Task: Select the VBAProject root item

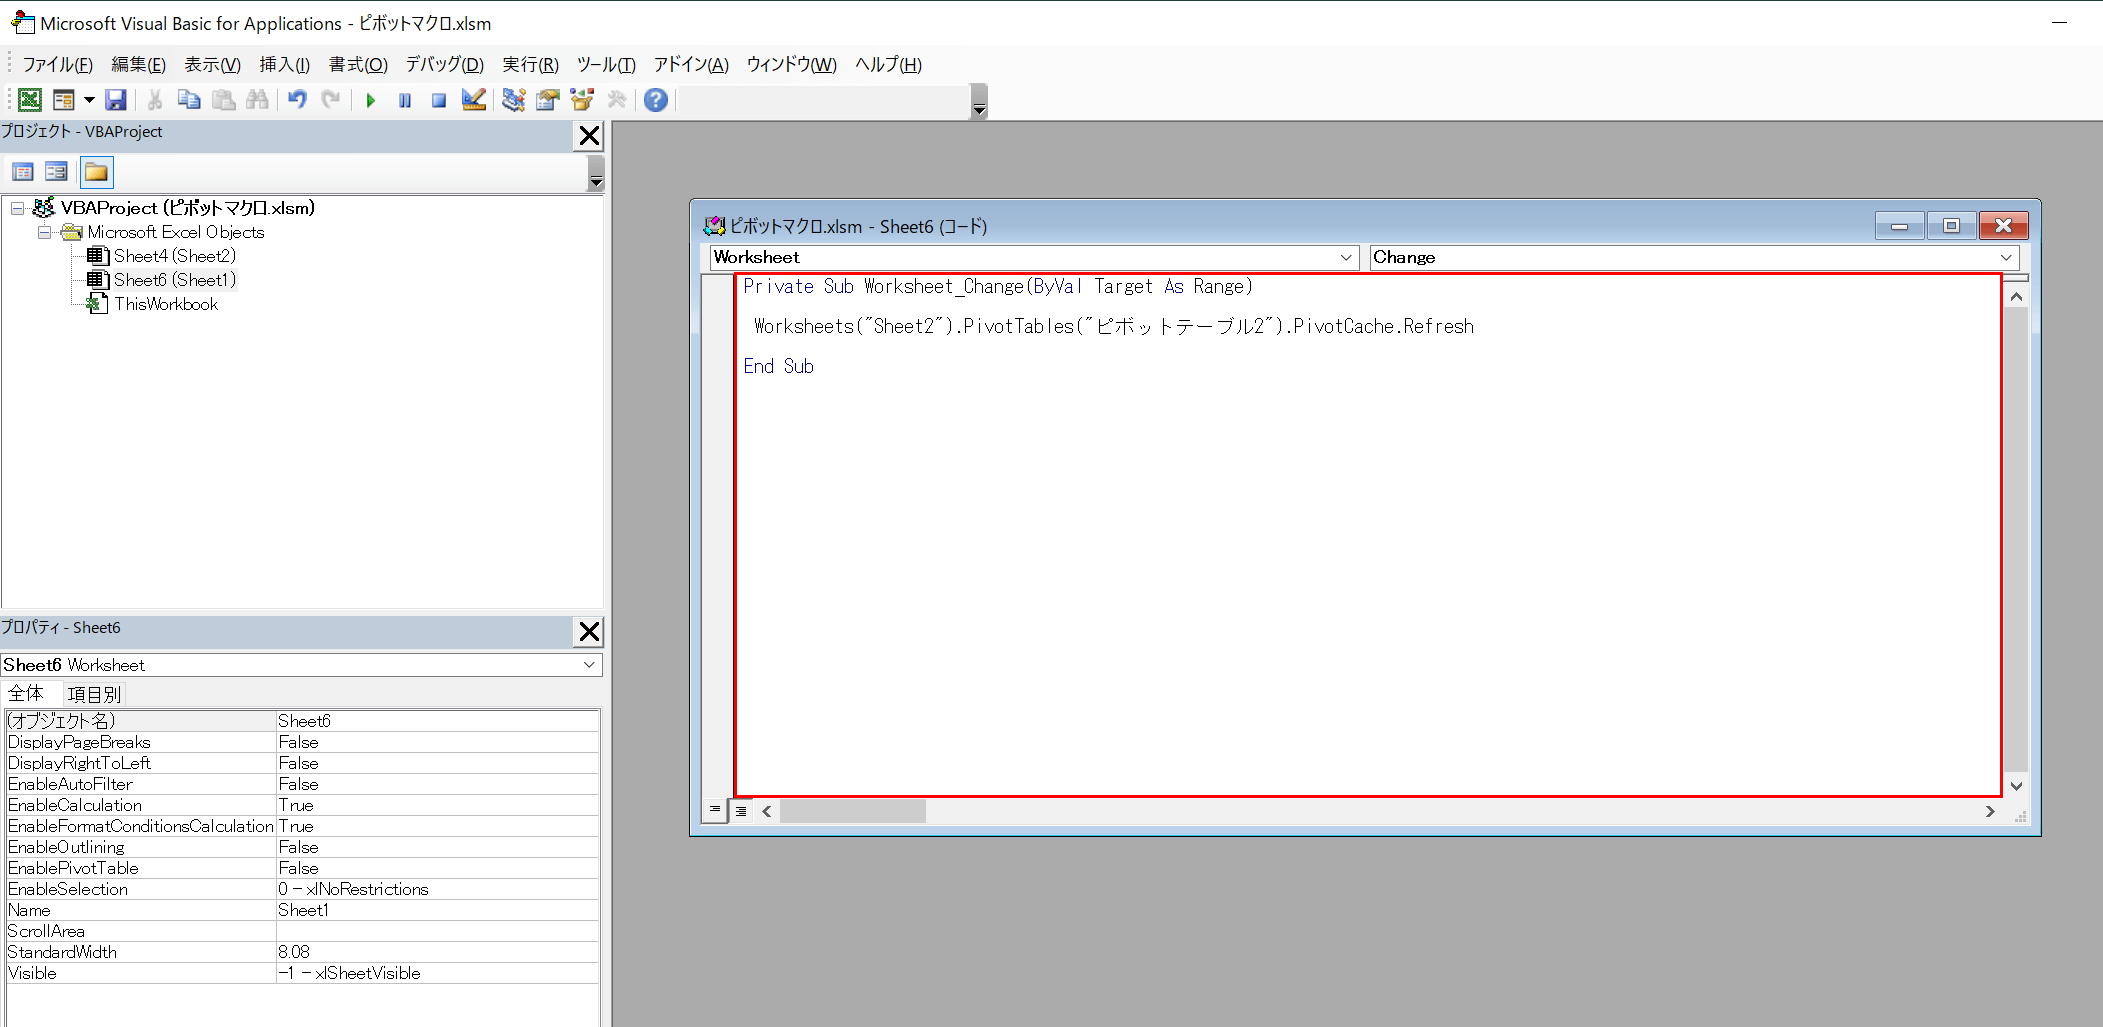Action: (187, 208)
